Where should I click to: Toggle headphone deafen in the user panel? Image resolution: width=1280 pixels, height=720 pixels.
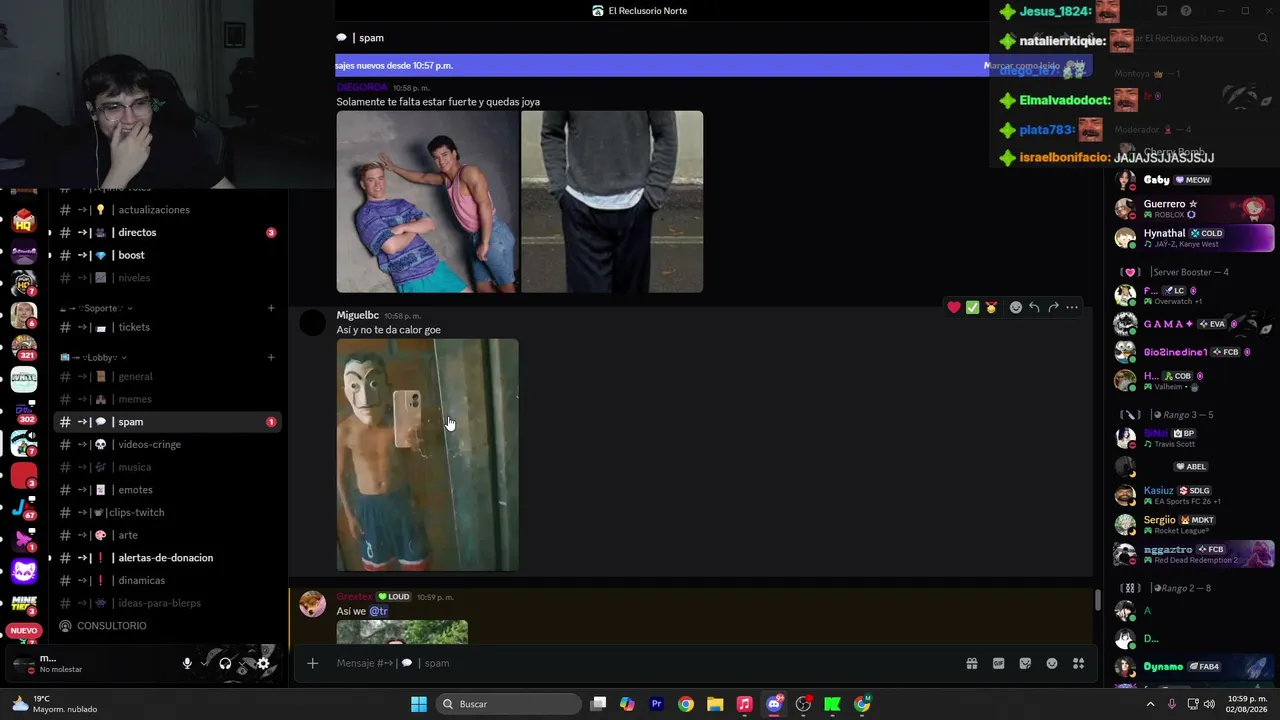coord(225,663)
